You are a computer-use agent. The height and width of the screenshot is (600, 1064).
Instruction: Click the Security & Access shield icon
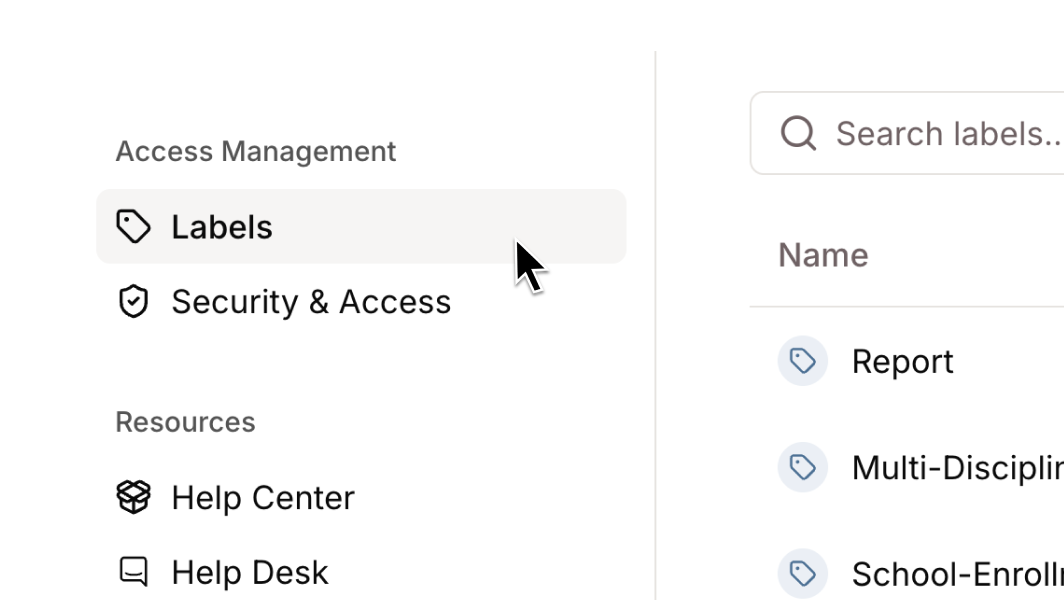click(133, 301)
